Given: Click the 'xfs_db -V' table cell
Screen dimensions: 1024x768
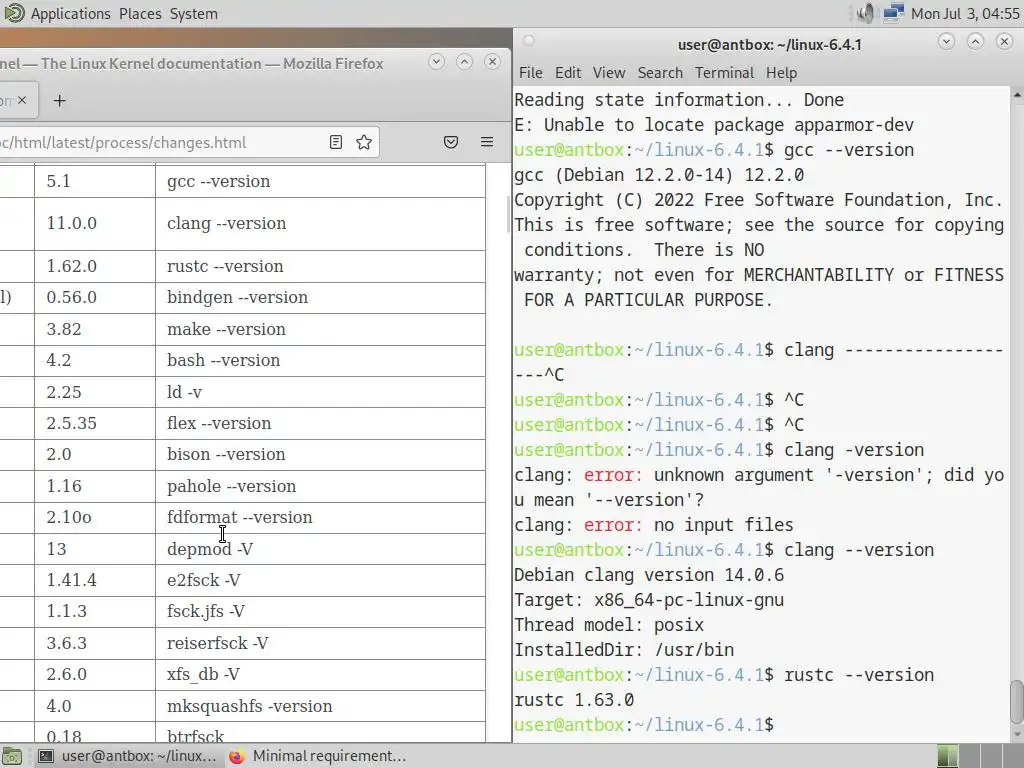Looking at the screenshot, I should (320, 675).
